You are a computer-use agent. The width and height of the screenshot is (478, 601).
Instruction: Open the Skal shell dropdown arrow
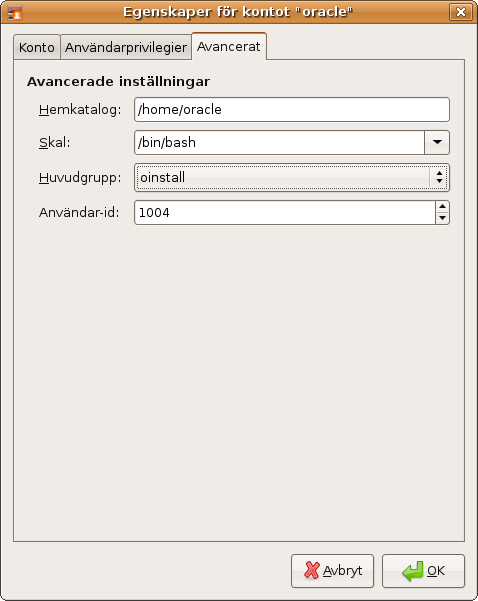[x=437, y=142]
